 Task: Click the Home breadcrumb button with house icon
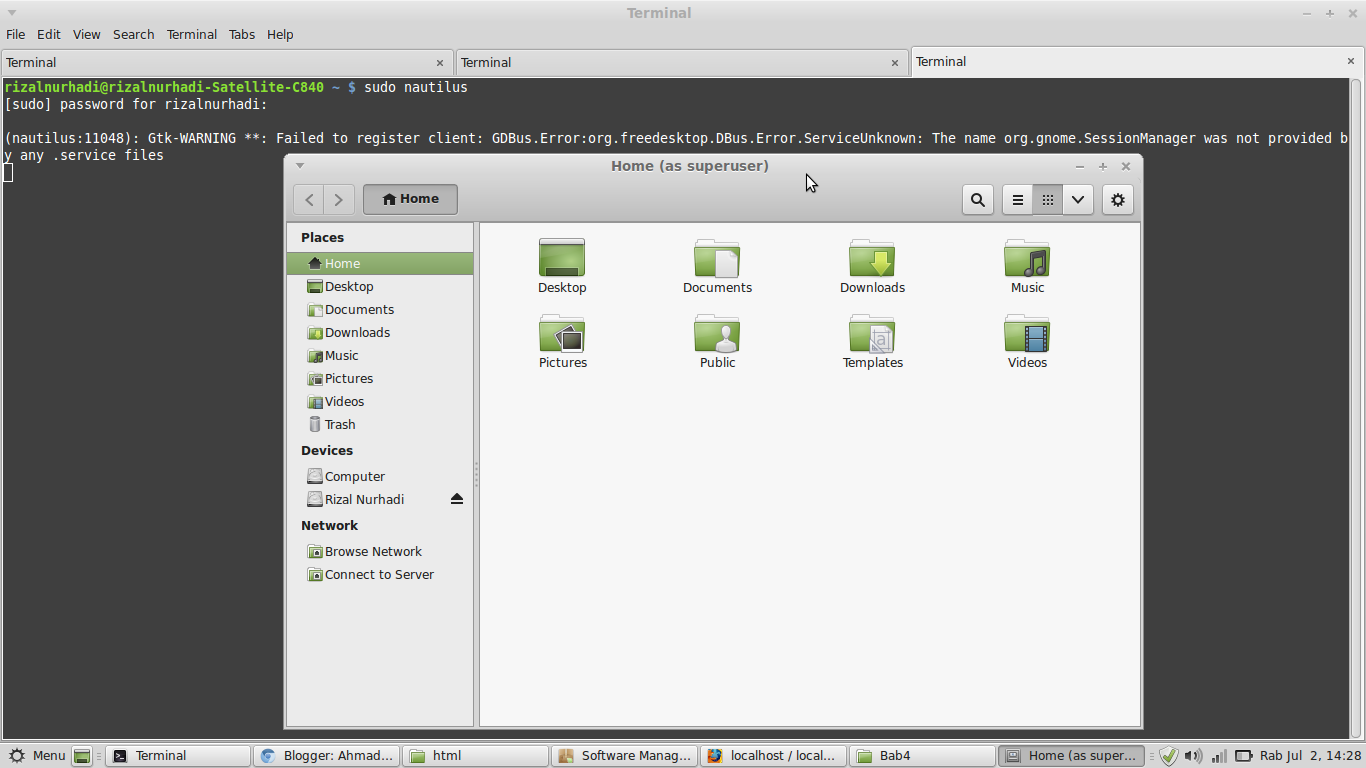[x=409, y=199]
